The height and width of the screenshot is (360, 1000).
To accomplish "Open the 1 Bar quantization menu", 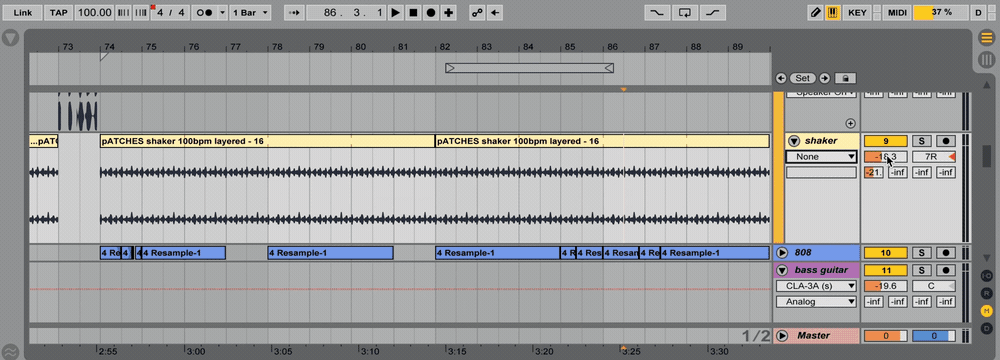I will coord(250,12).
